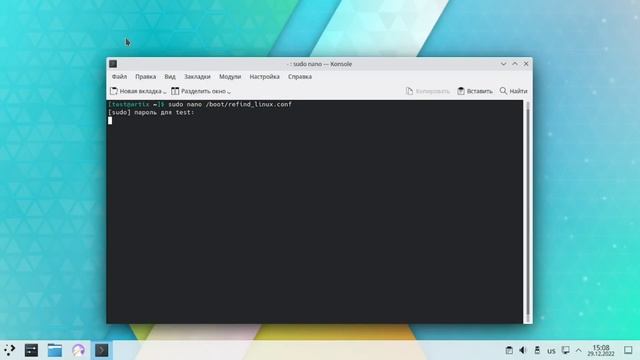Screen dimensions: 640x360
Task: Open the Справка menu
Action: coord(300,77)
